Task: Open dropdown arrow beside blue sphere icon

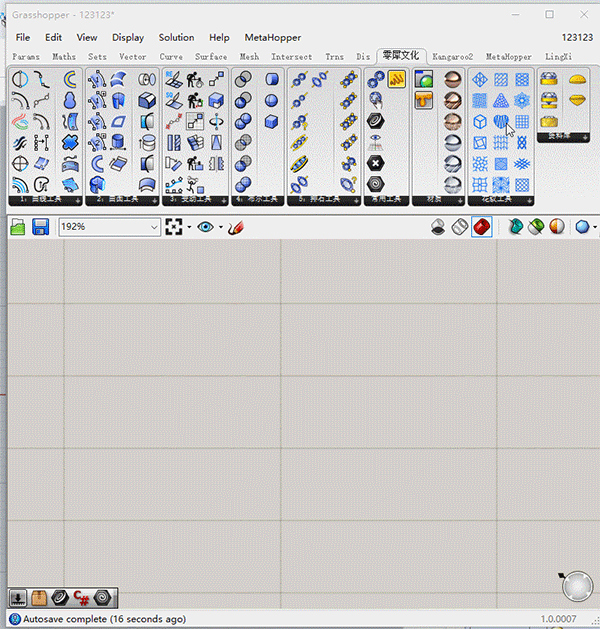Action: click(595, 227)
